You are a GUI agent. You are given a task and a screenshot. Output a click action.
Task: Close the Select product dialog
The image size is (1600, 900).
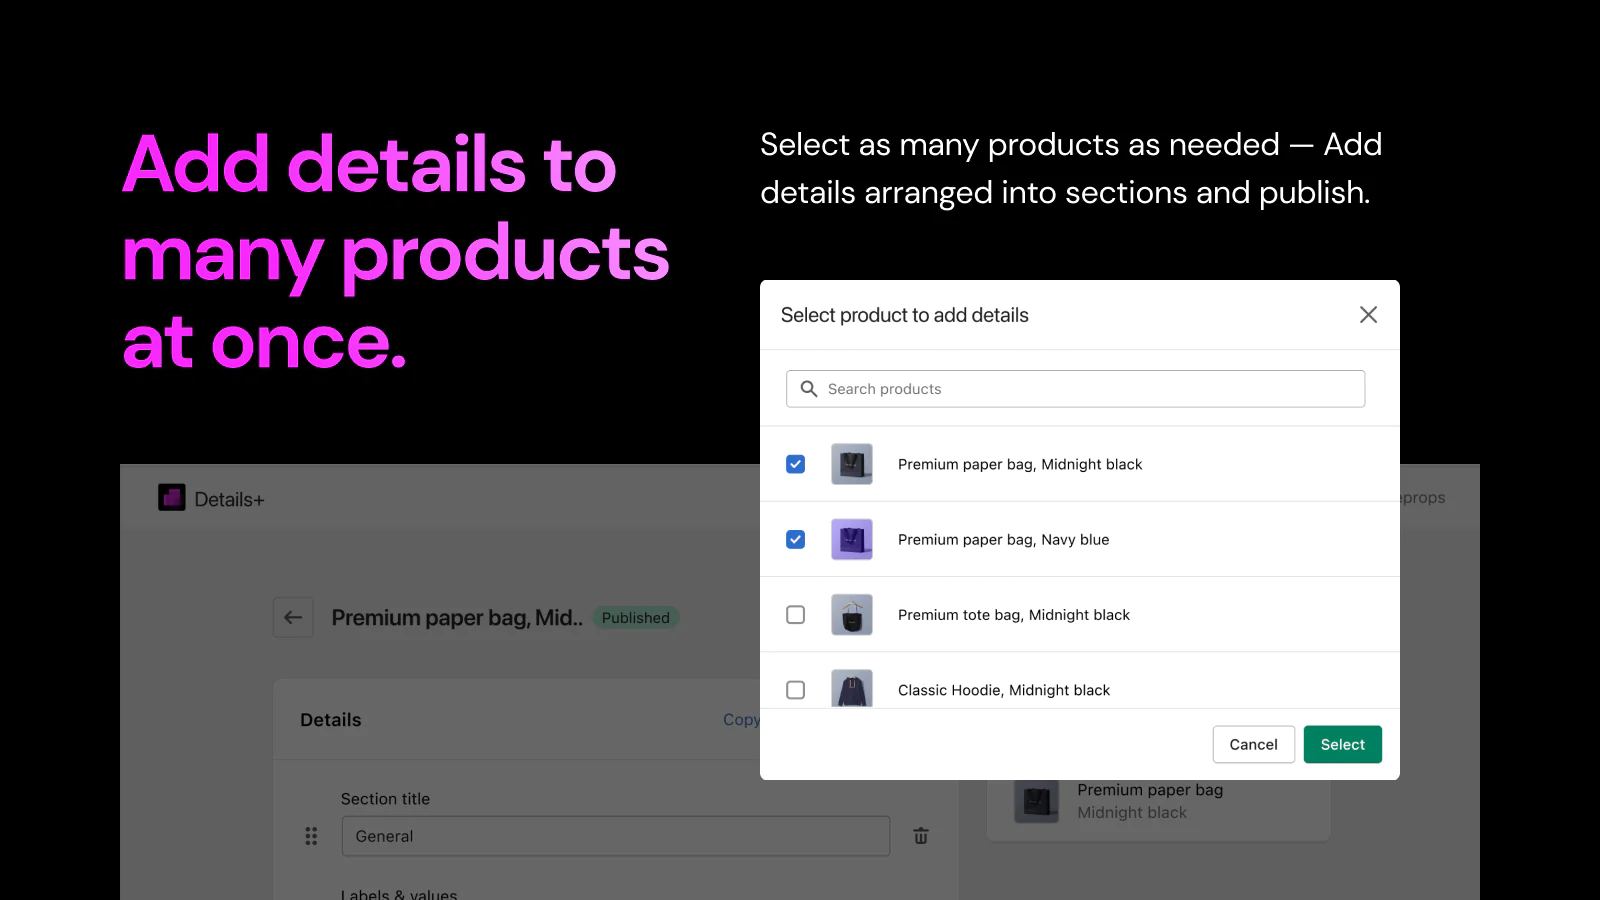pos(1368,315)
